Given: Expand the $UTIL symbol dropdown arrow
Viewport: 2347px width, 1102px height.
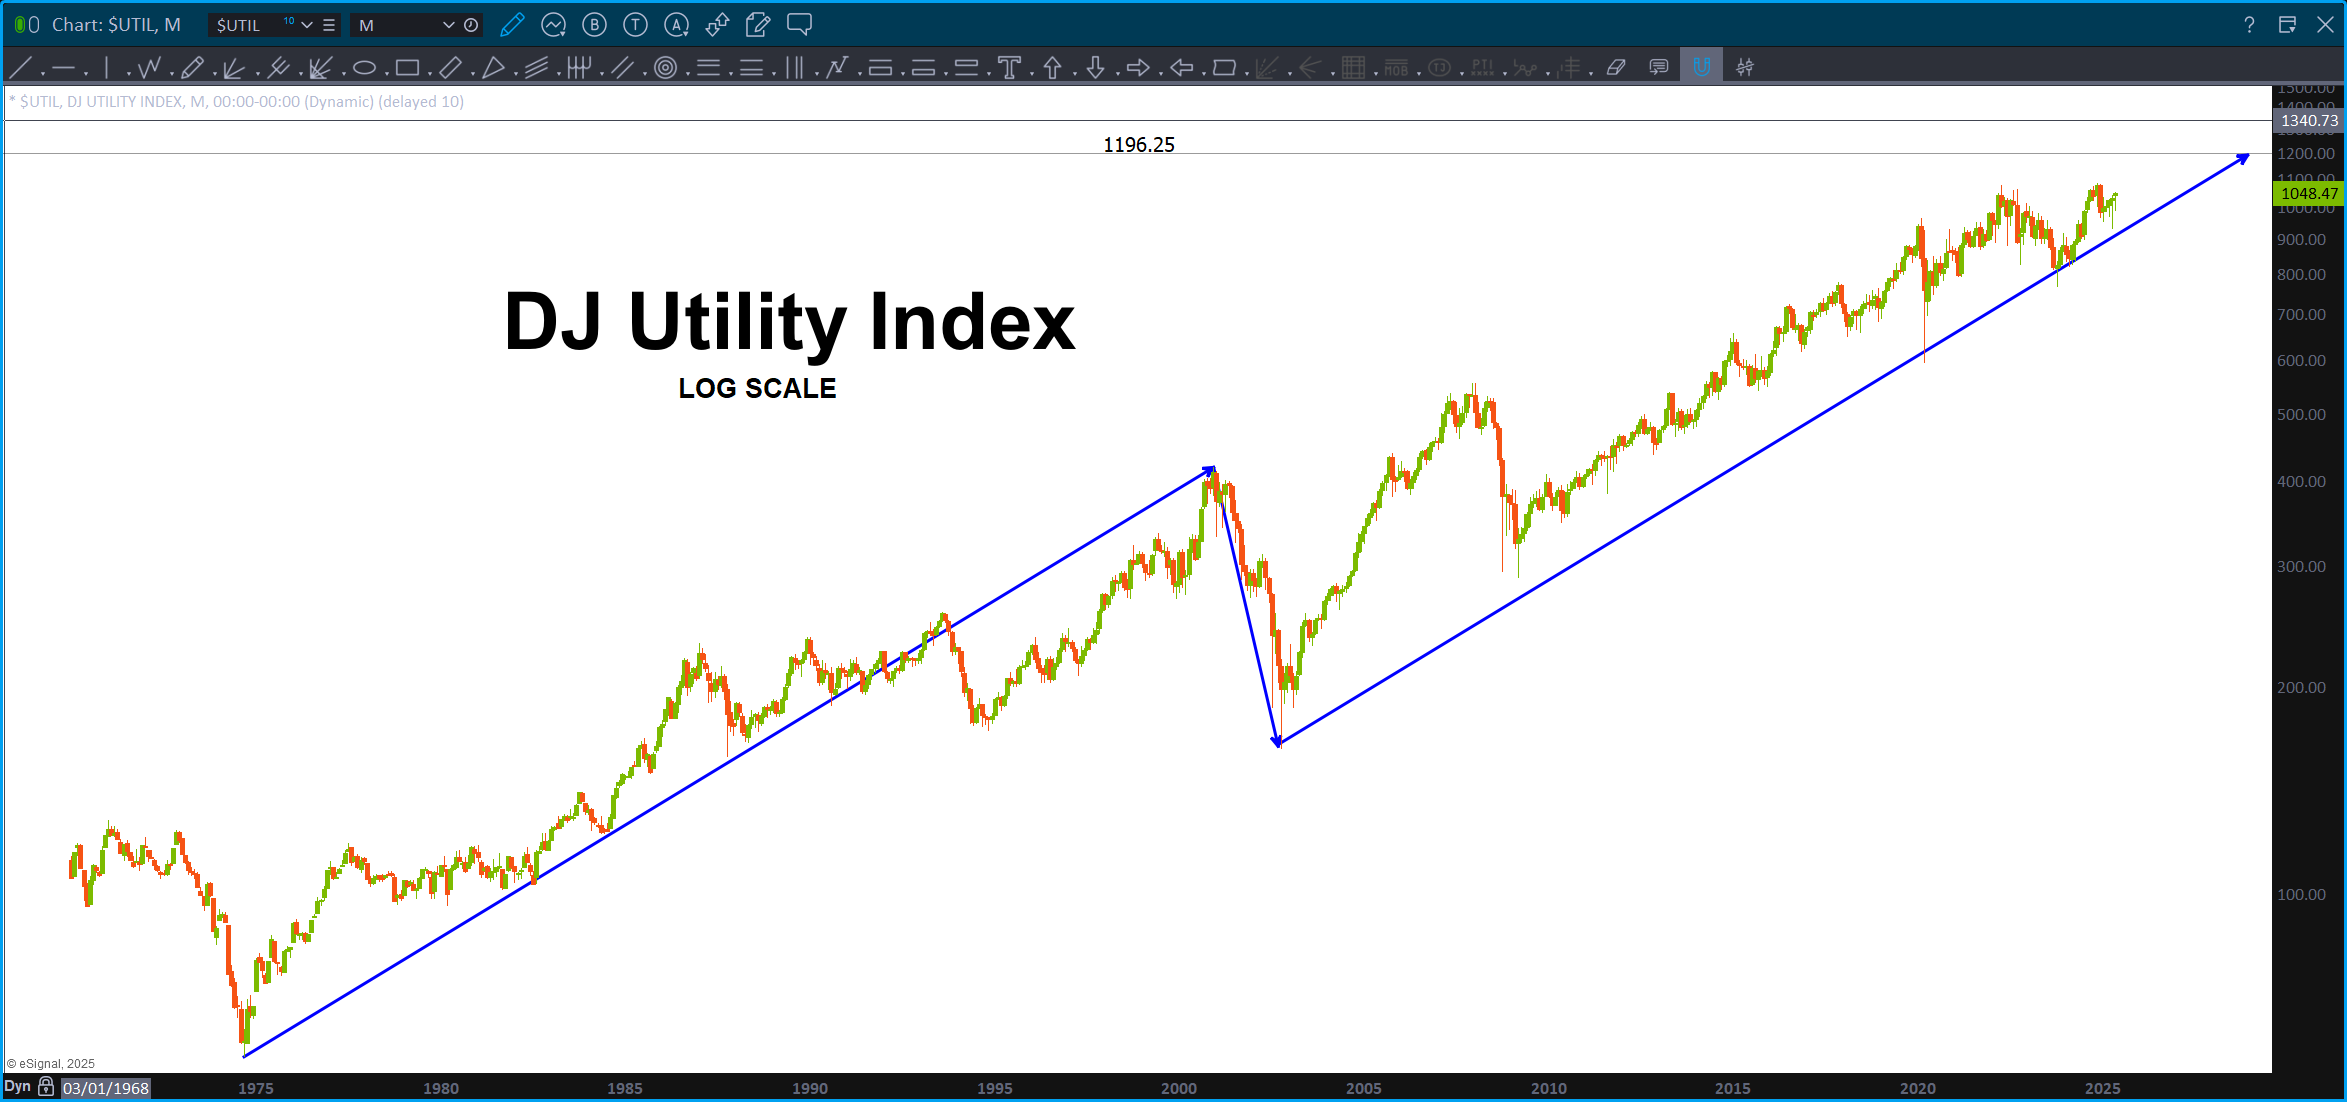Looking at the screenshot, I should (307, 25).
